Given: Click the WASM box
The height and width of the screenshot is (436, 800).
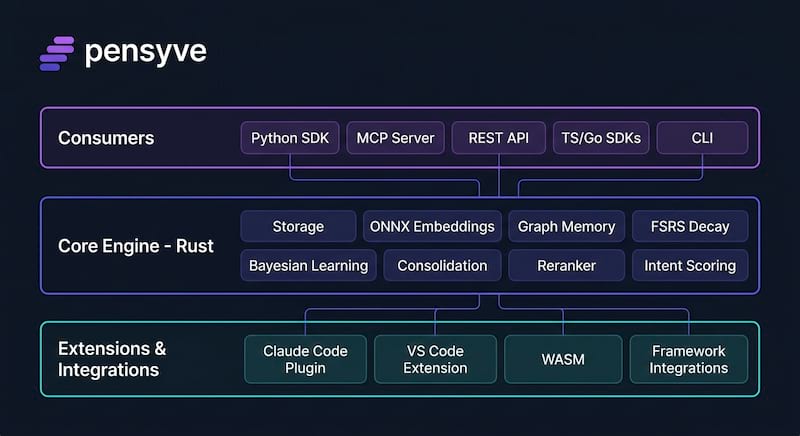Looking at the screenshot, I should pyautogui.click(x=563, y=359).
